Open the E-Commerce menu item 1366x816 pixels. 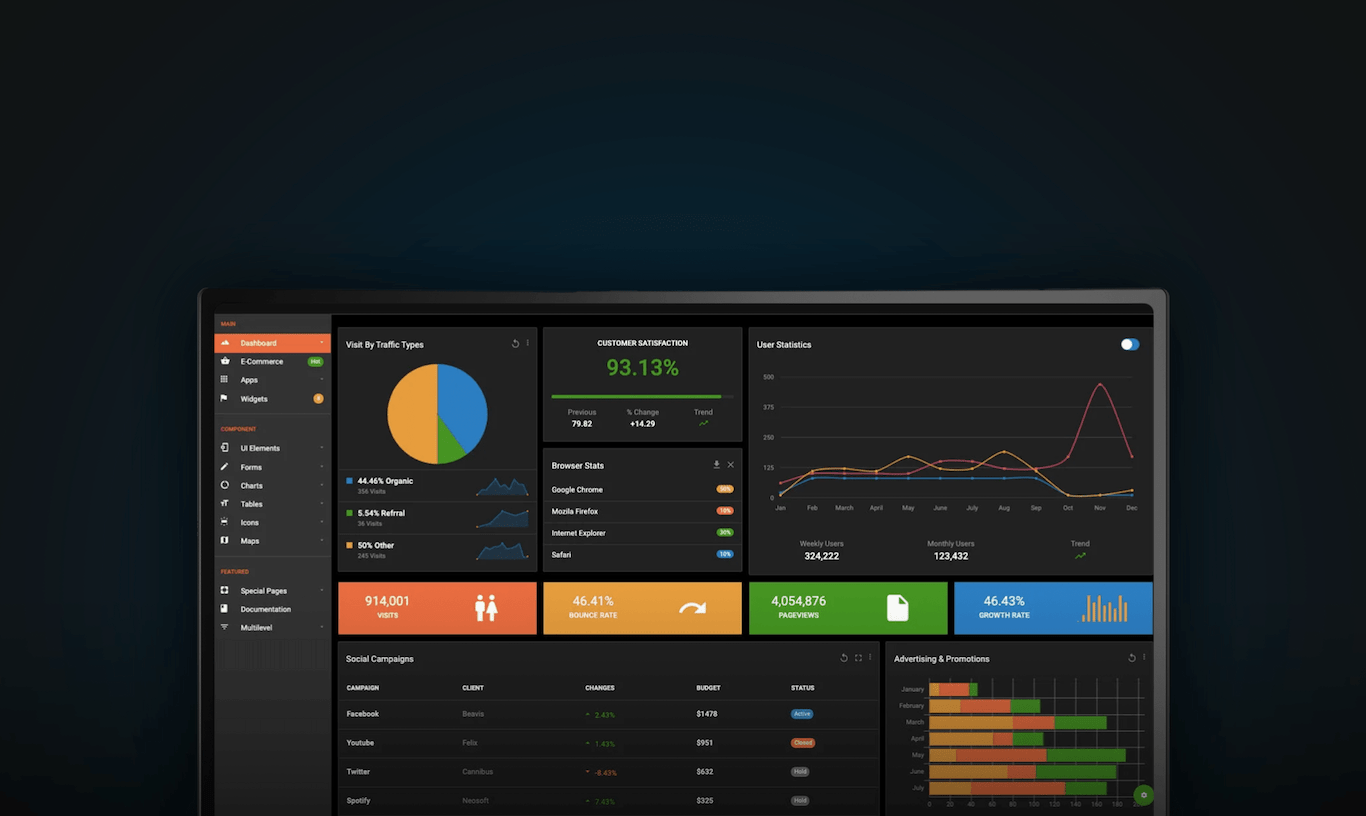[272, 361]
